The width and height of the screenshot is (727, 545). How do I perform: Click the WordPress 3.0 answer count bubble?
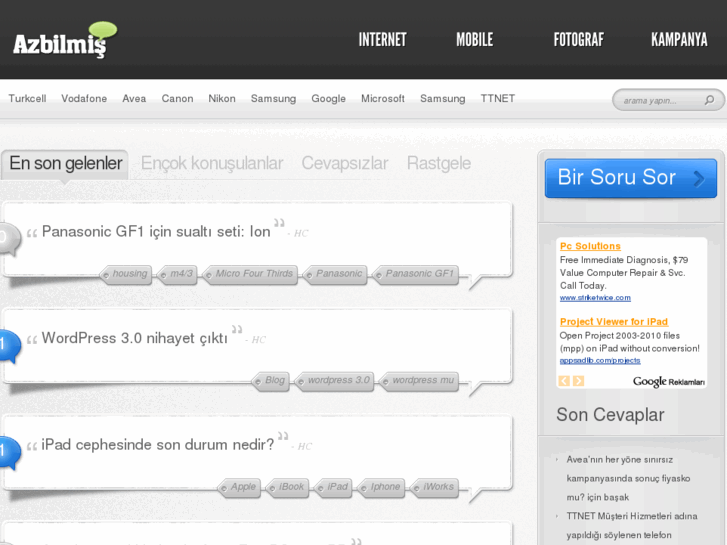click(9, 346)
